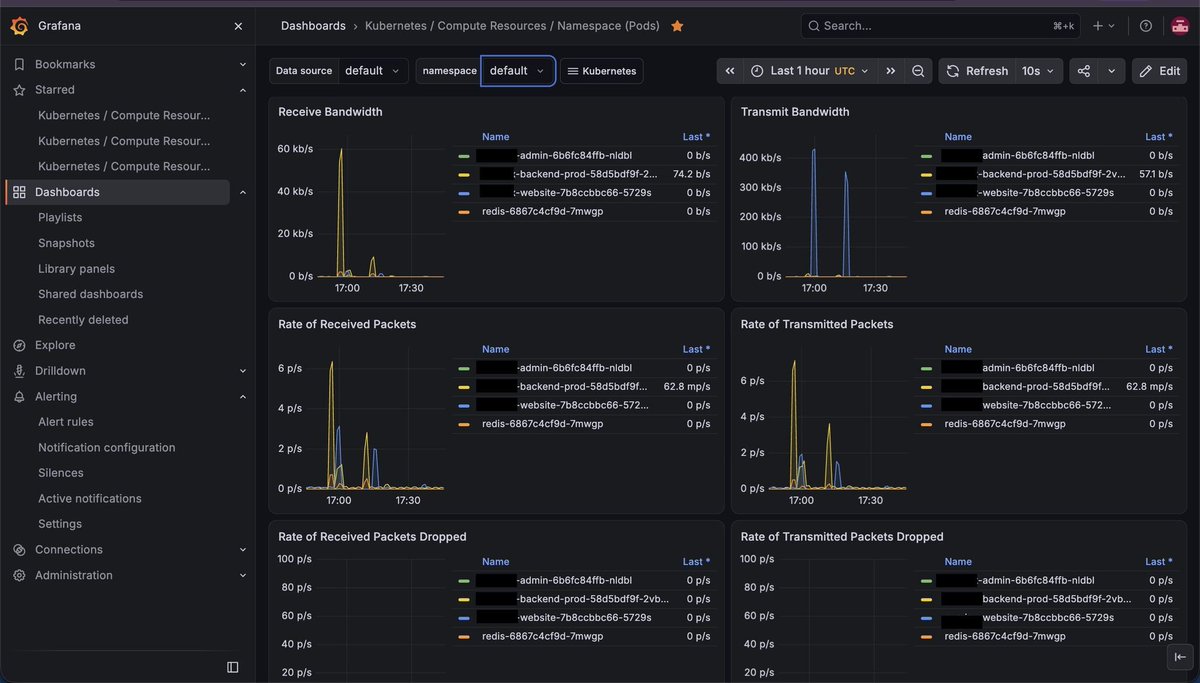Open Library panels in the sidebar
The width and height of the screenshot is (1200, 683).
76,269
